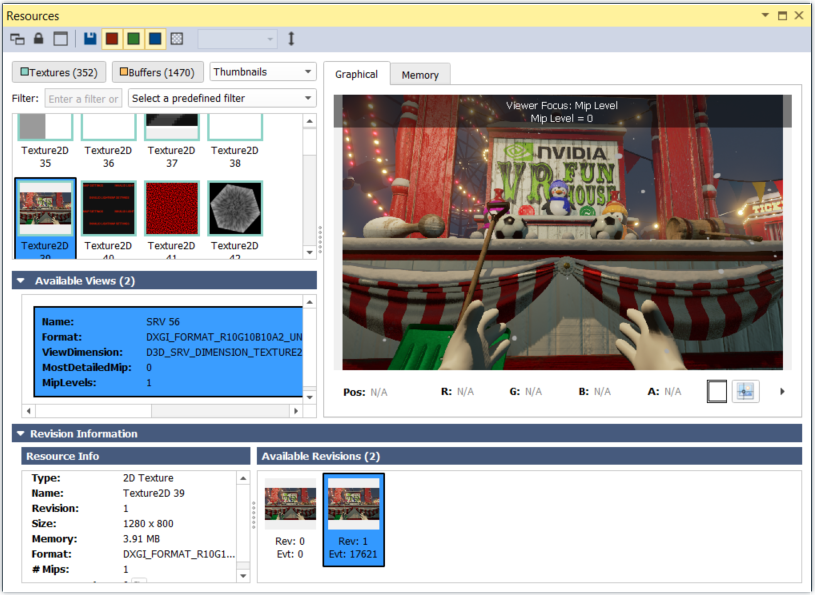This screenshot has width=815, height=595.
Task: Switch to the Memory tab
Action: click(x=420, y=75)
